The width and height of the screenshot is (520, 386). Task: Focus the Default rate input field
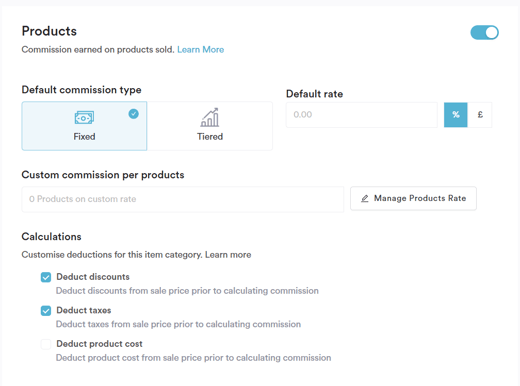tap(362, 115)
